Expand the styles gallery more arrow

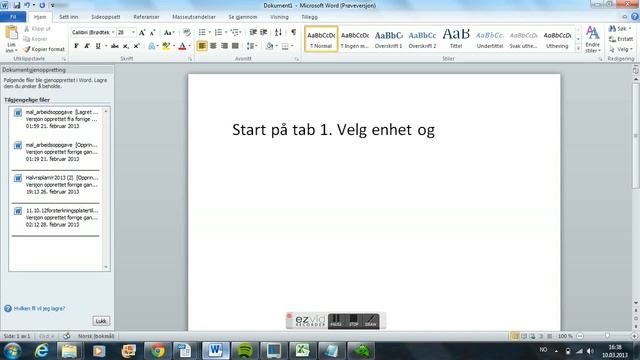coord(578,49)
